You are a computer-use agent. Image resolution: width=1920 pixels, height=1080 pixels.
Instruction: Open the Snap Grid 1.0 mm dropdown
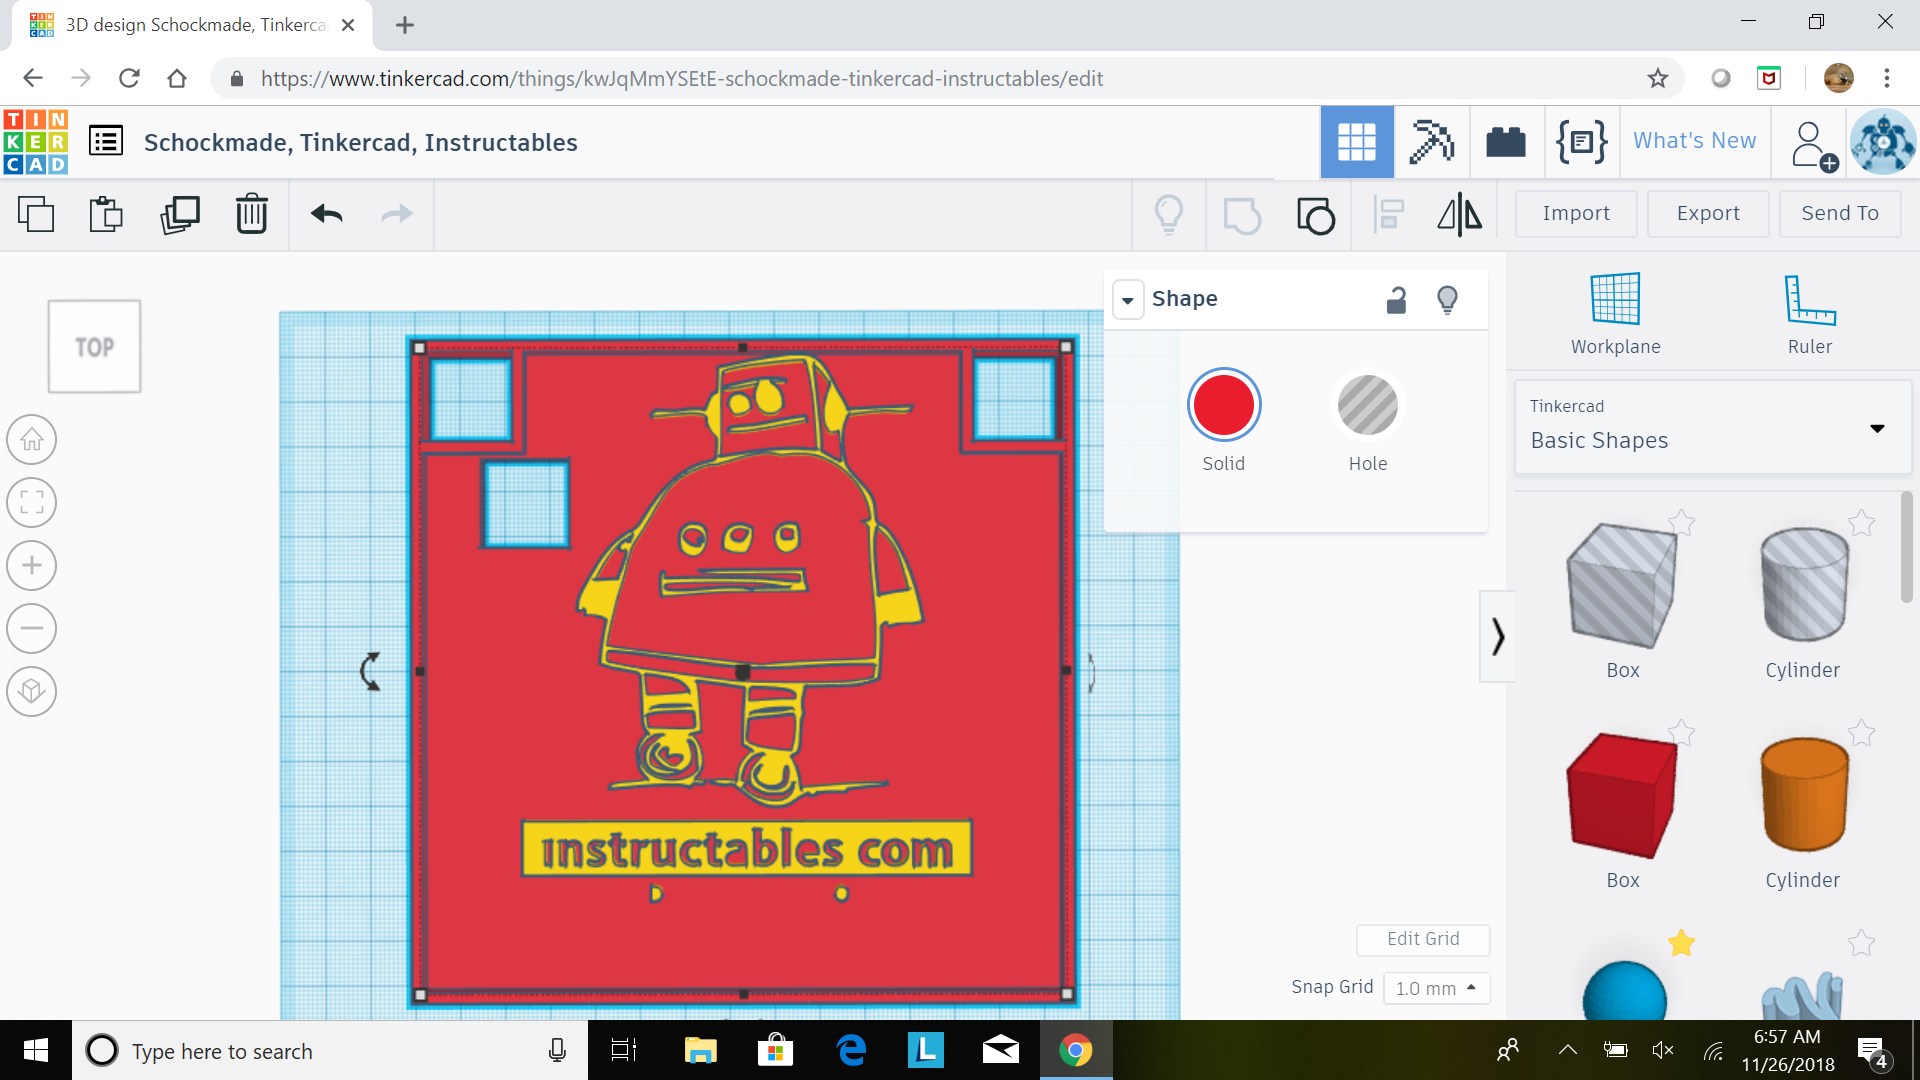coord(1436,988)
